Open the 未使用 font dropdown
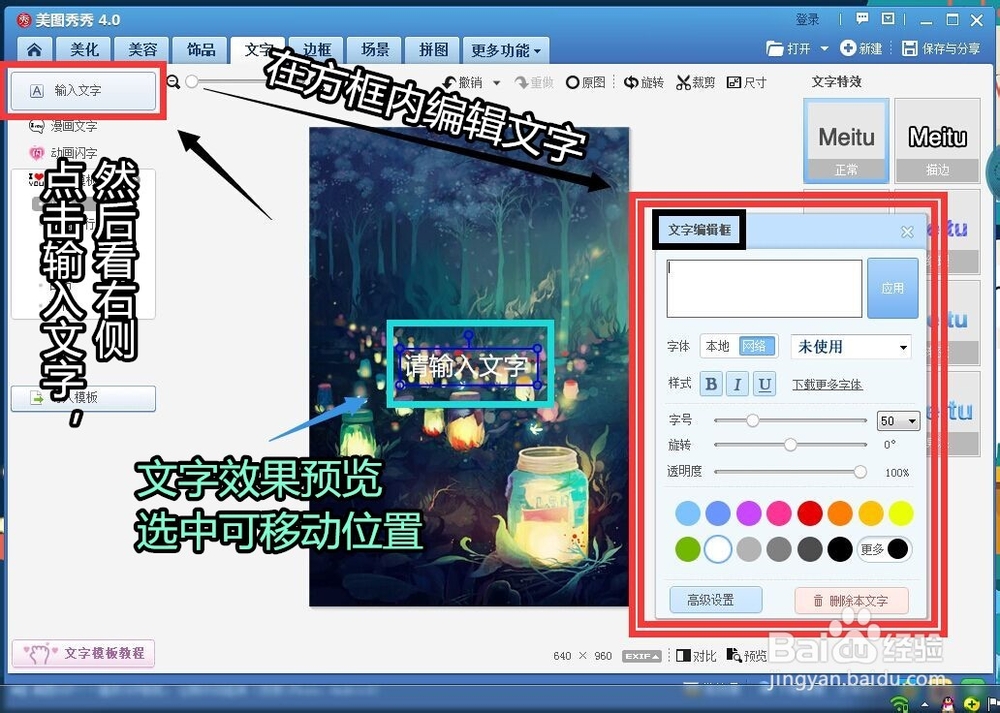The width and height of the screenshot is (1000, 713). (x=851, y=347)
